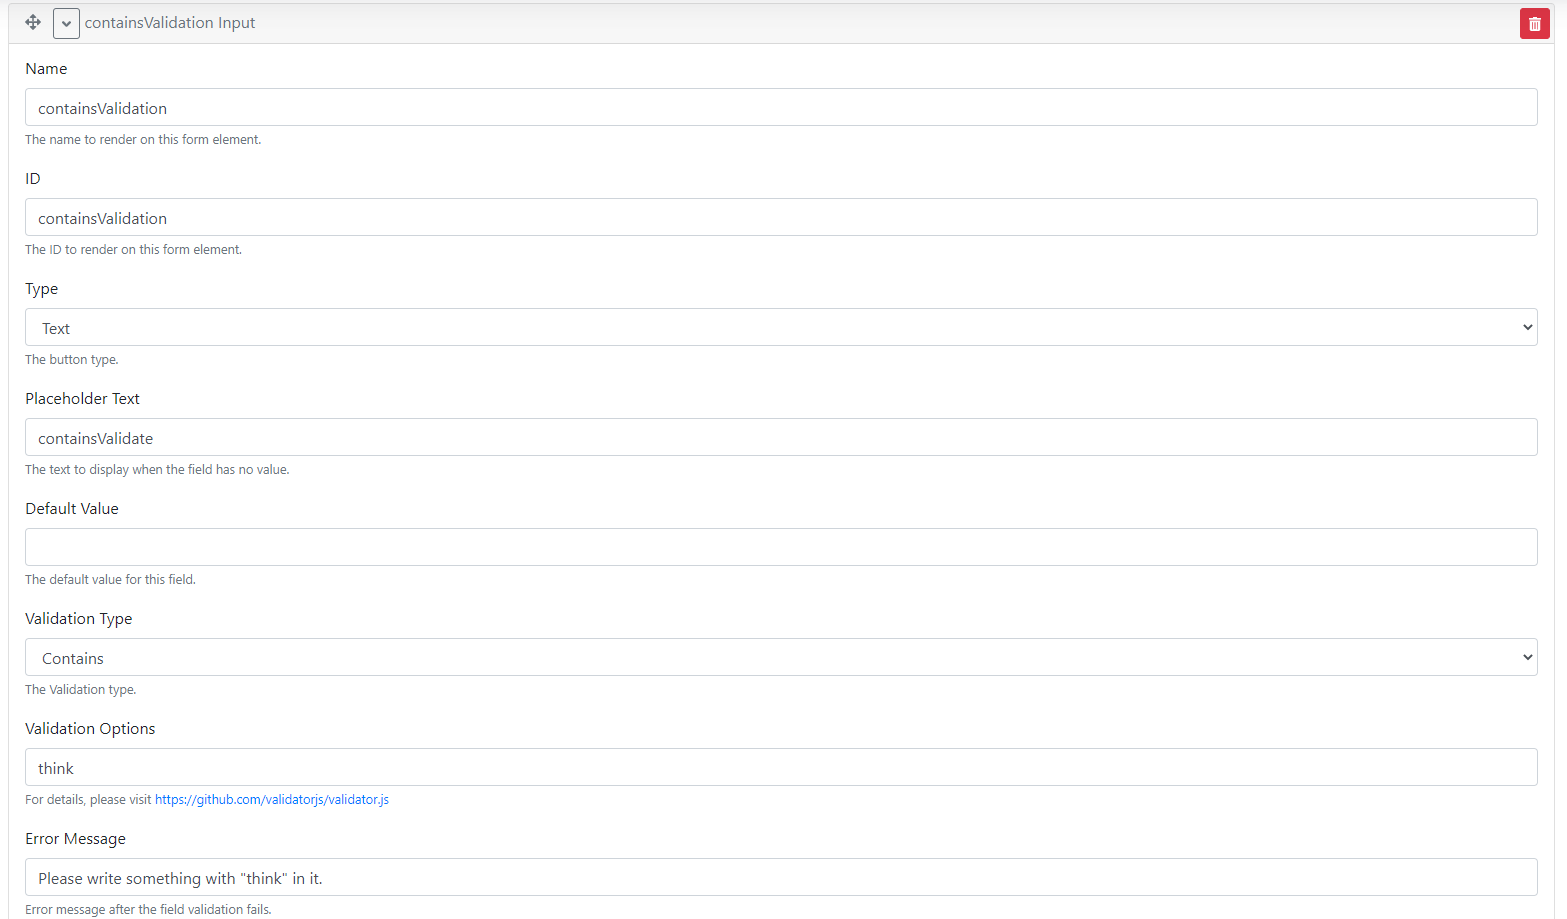
Task: Click the ID input field
Action: (x=781, y=217)
